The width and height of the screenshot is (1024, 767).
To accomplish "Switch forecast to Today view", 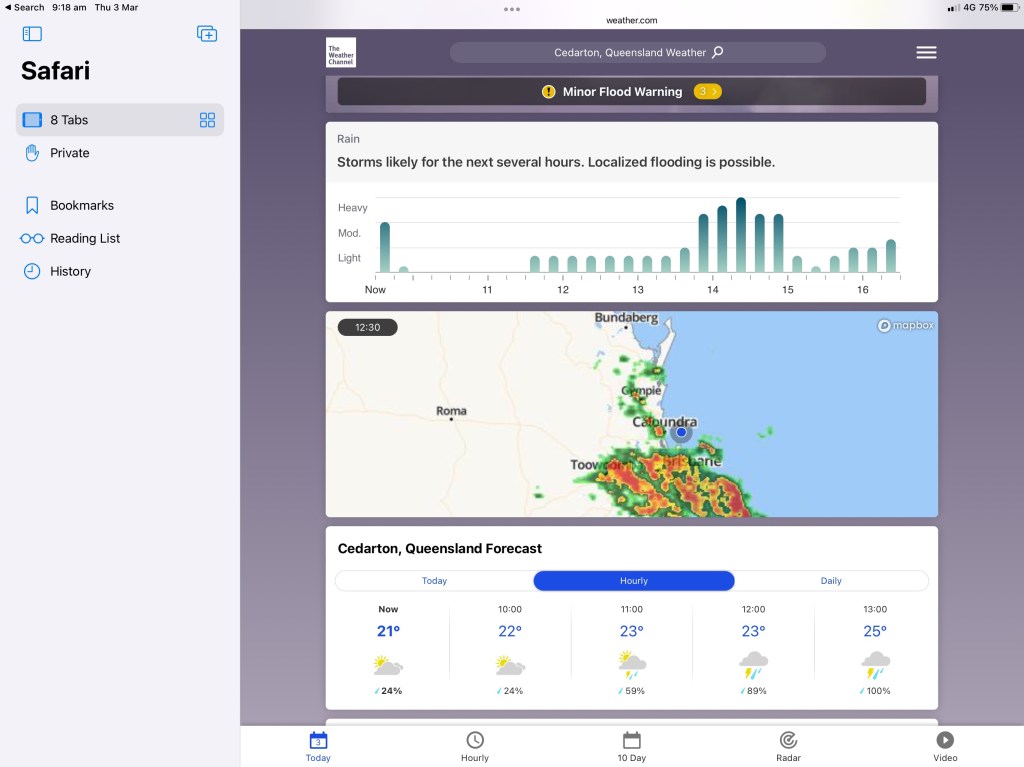I will tap(434, 581).
